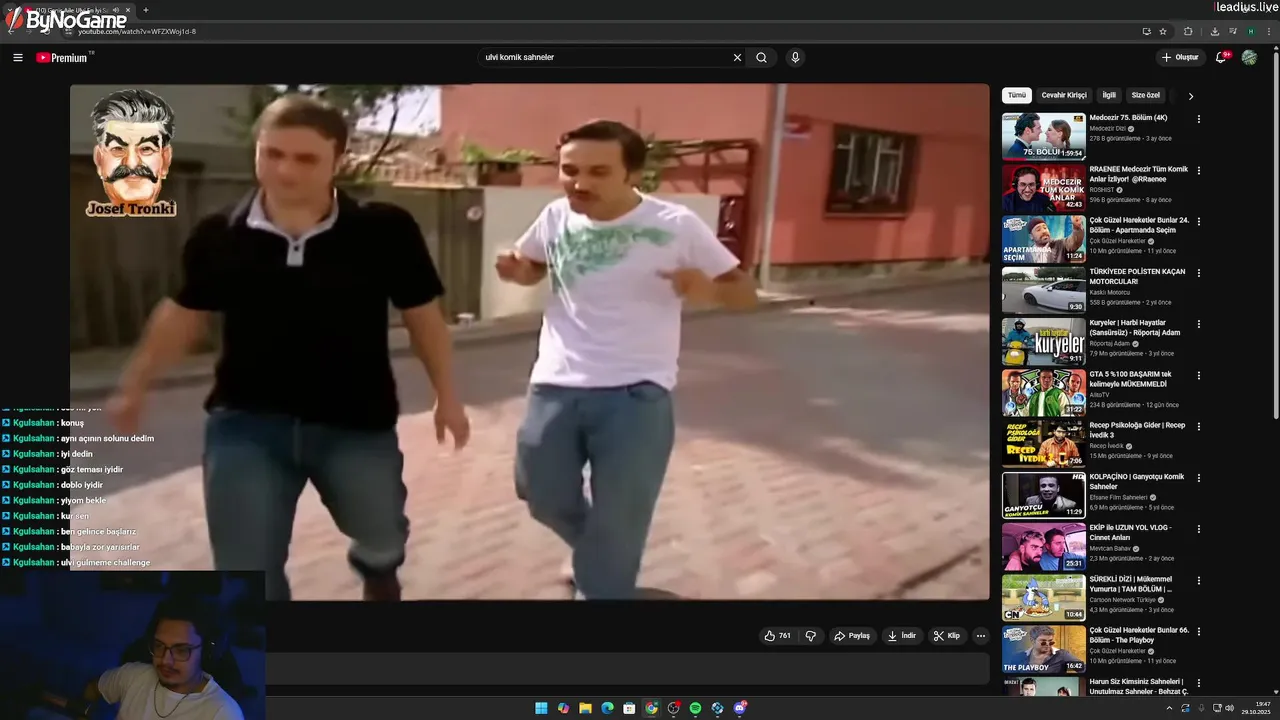
Task: Go to the YouTube Premium home logo
Action: tap(62, 58)
